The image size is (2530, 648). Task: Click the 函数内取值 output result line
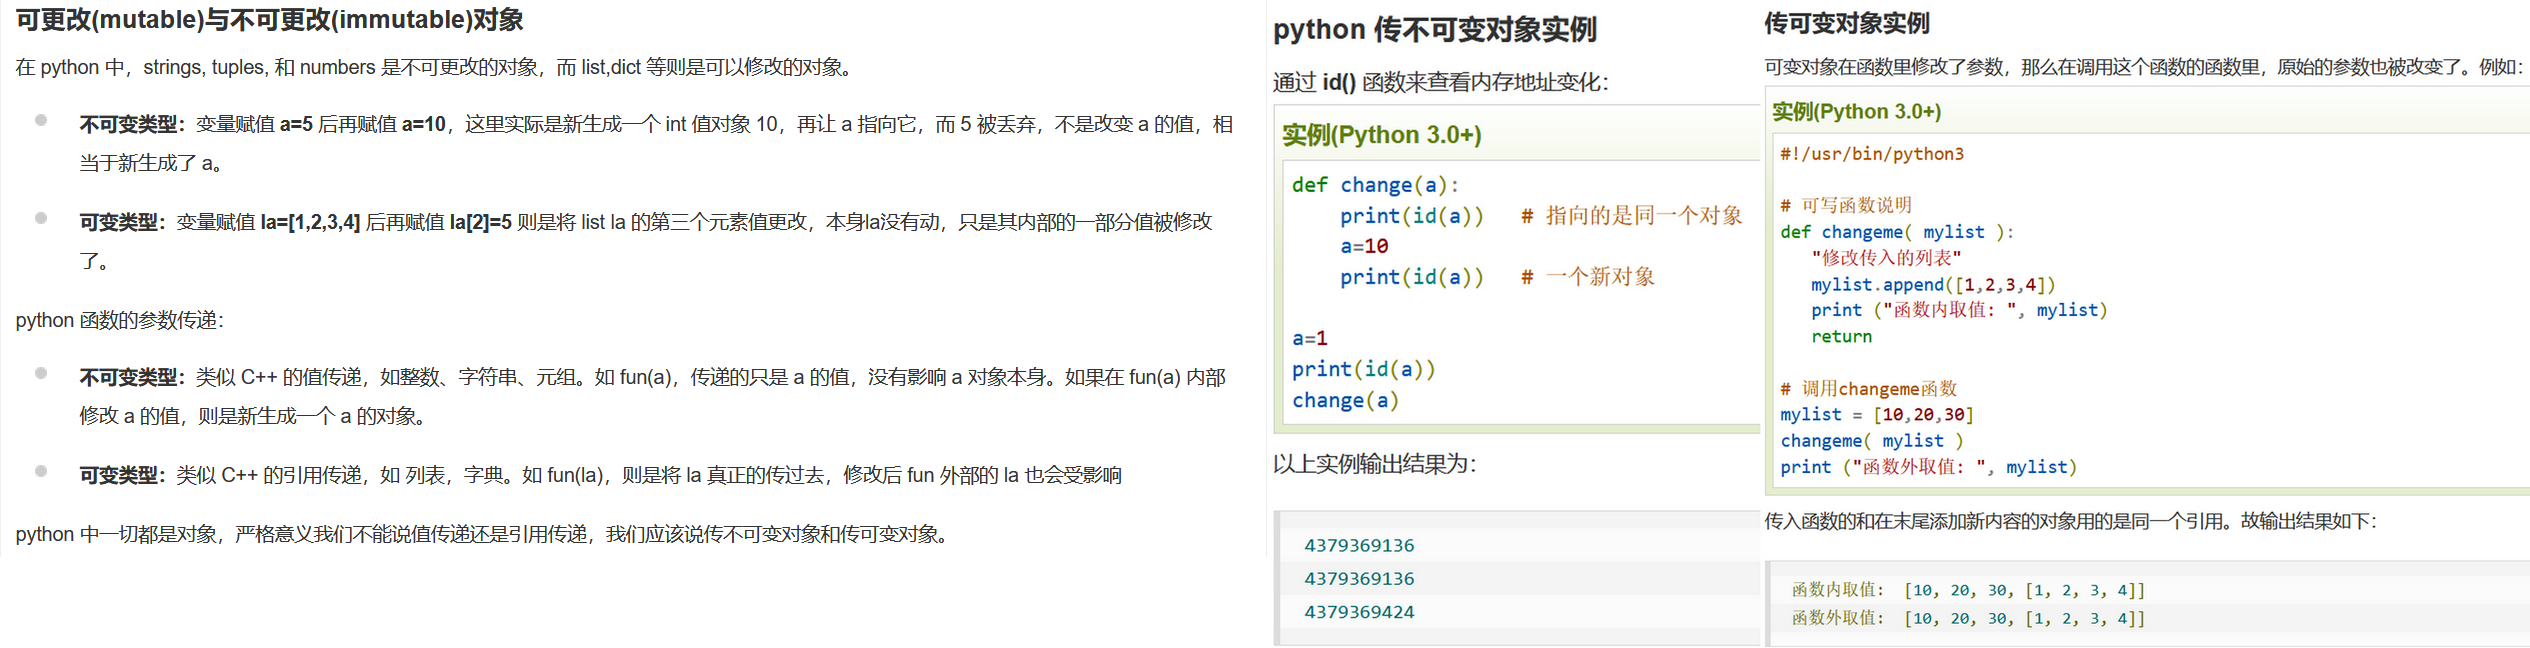1967,590
